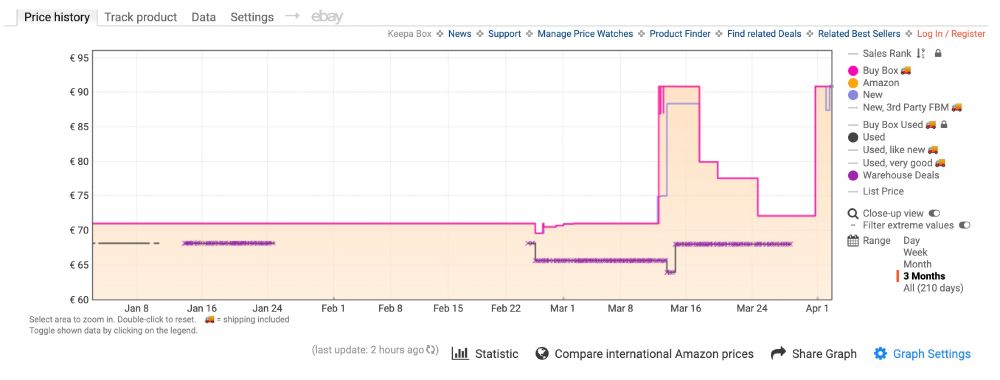
Task: Click the Mar 16 date label on axis
Action: click(686, 308)
